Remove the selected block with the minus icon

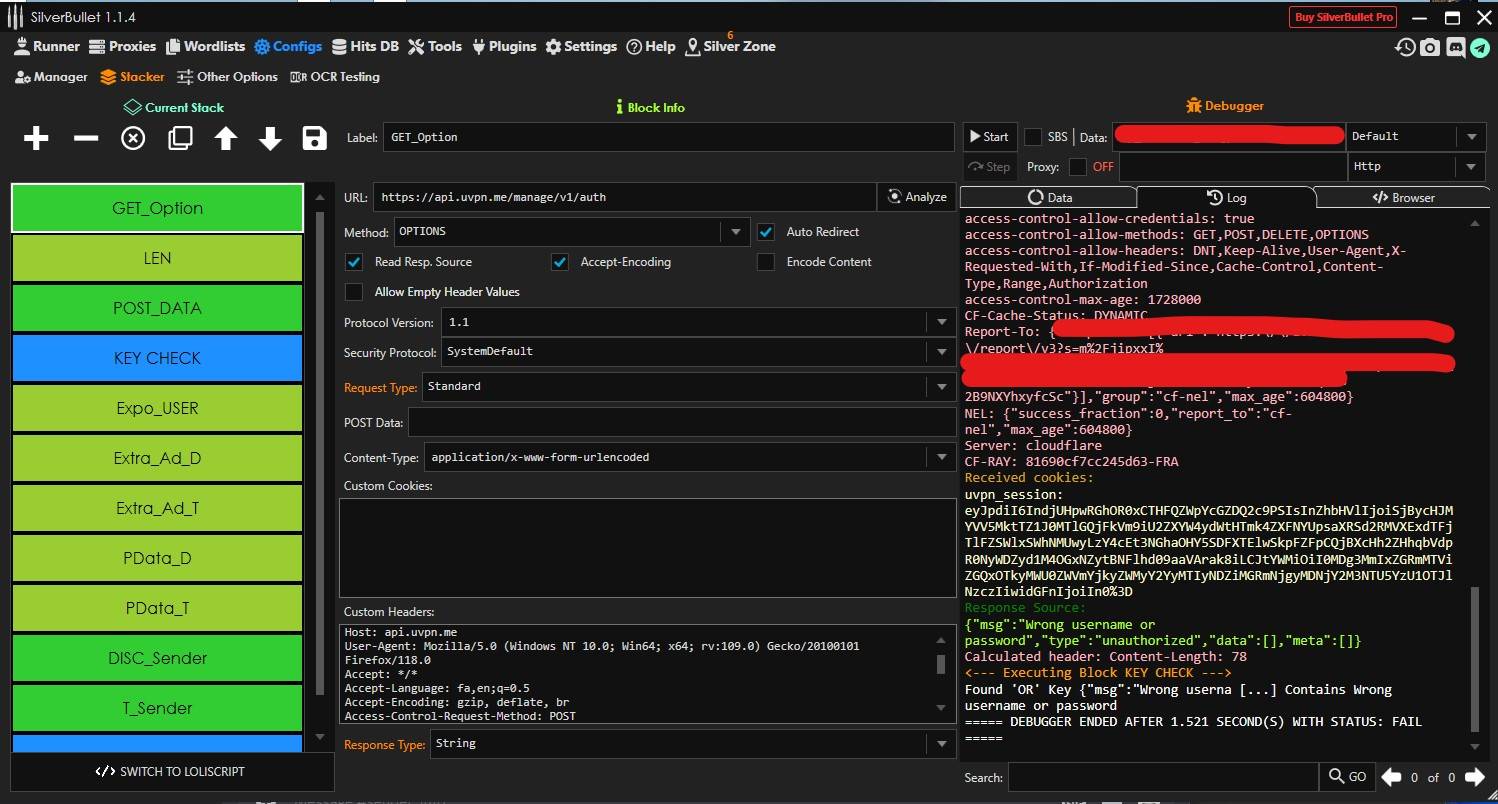click(x=86, y=138)
